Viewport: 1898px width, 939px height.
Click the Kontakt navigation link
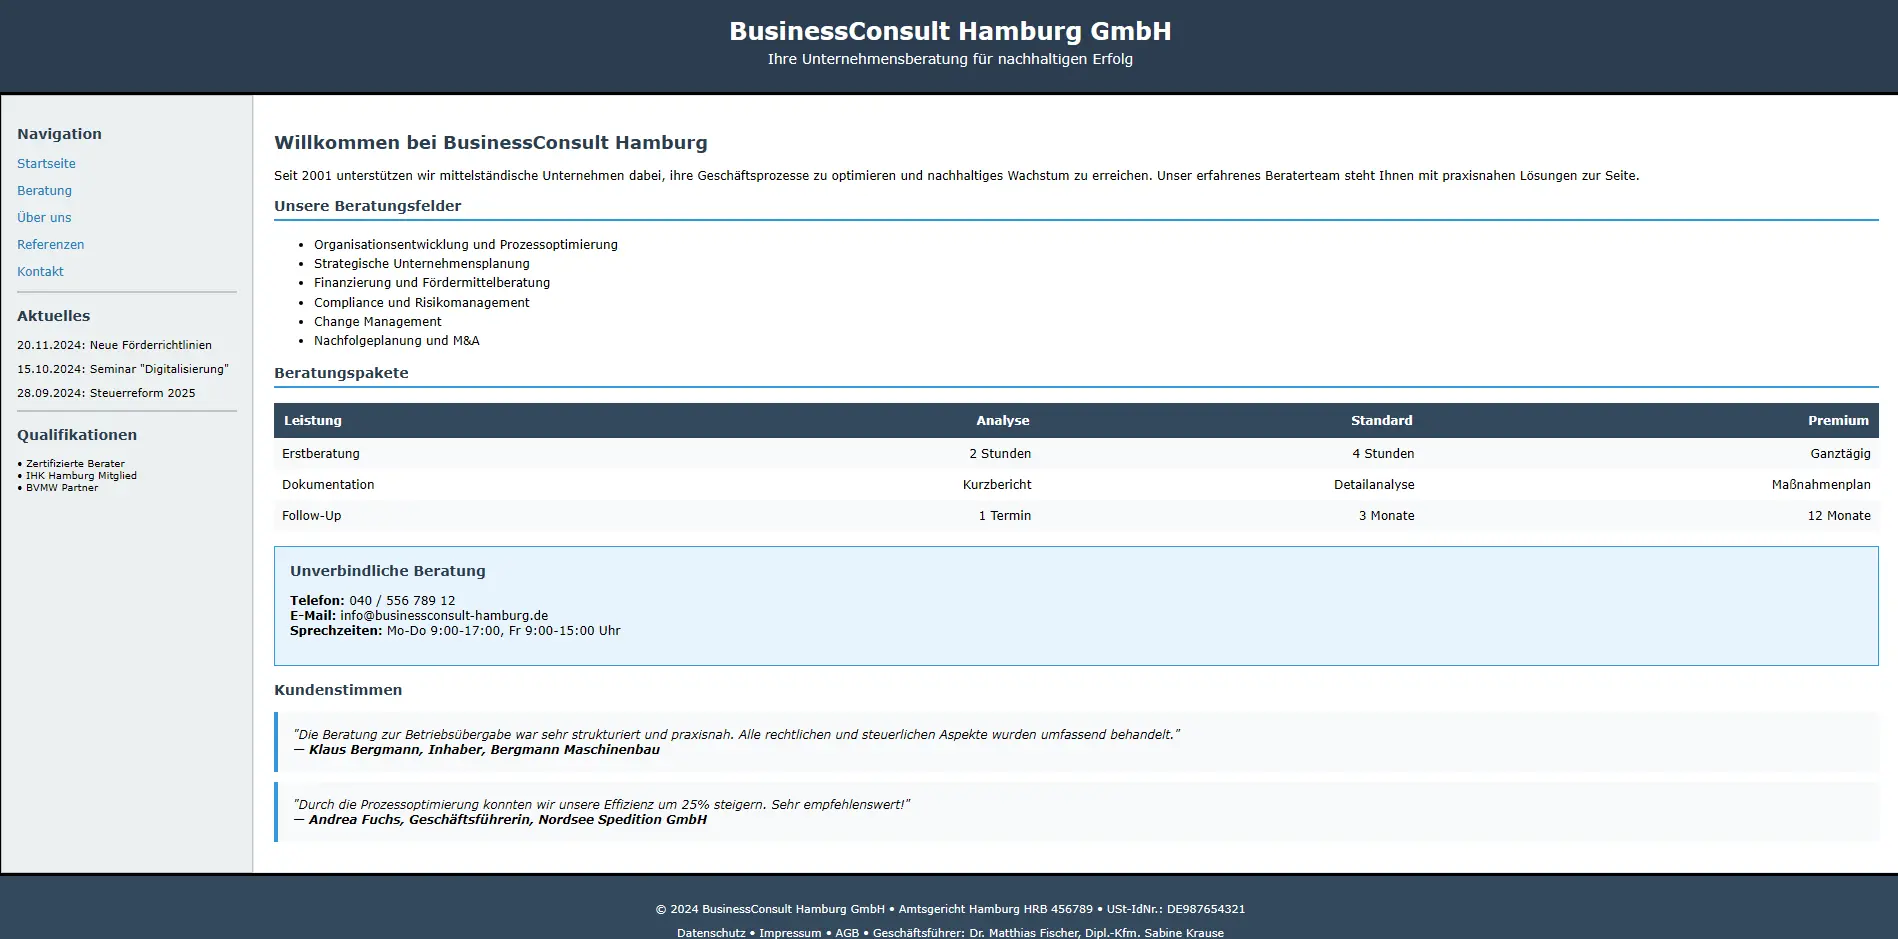40,272
